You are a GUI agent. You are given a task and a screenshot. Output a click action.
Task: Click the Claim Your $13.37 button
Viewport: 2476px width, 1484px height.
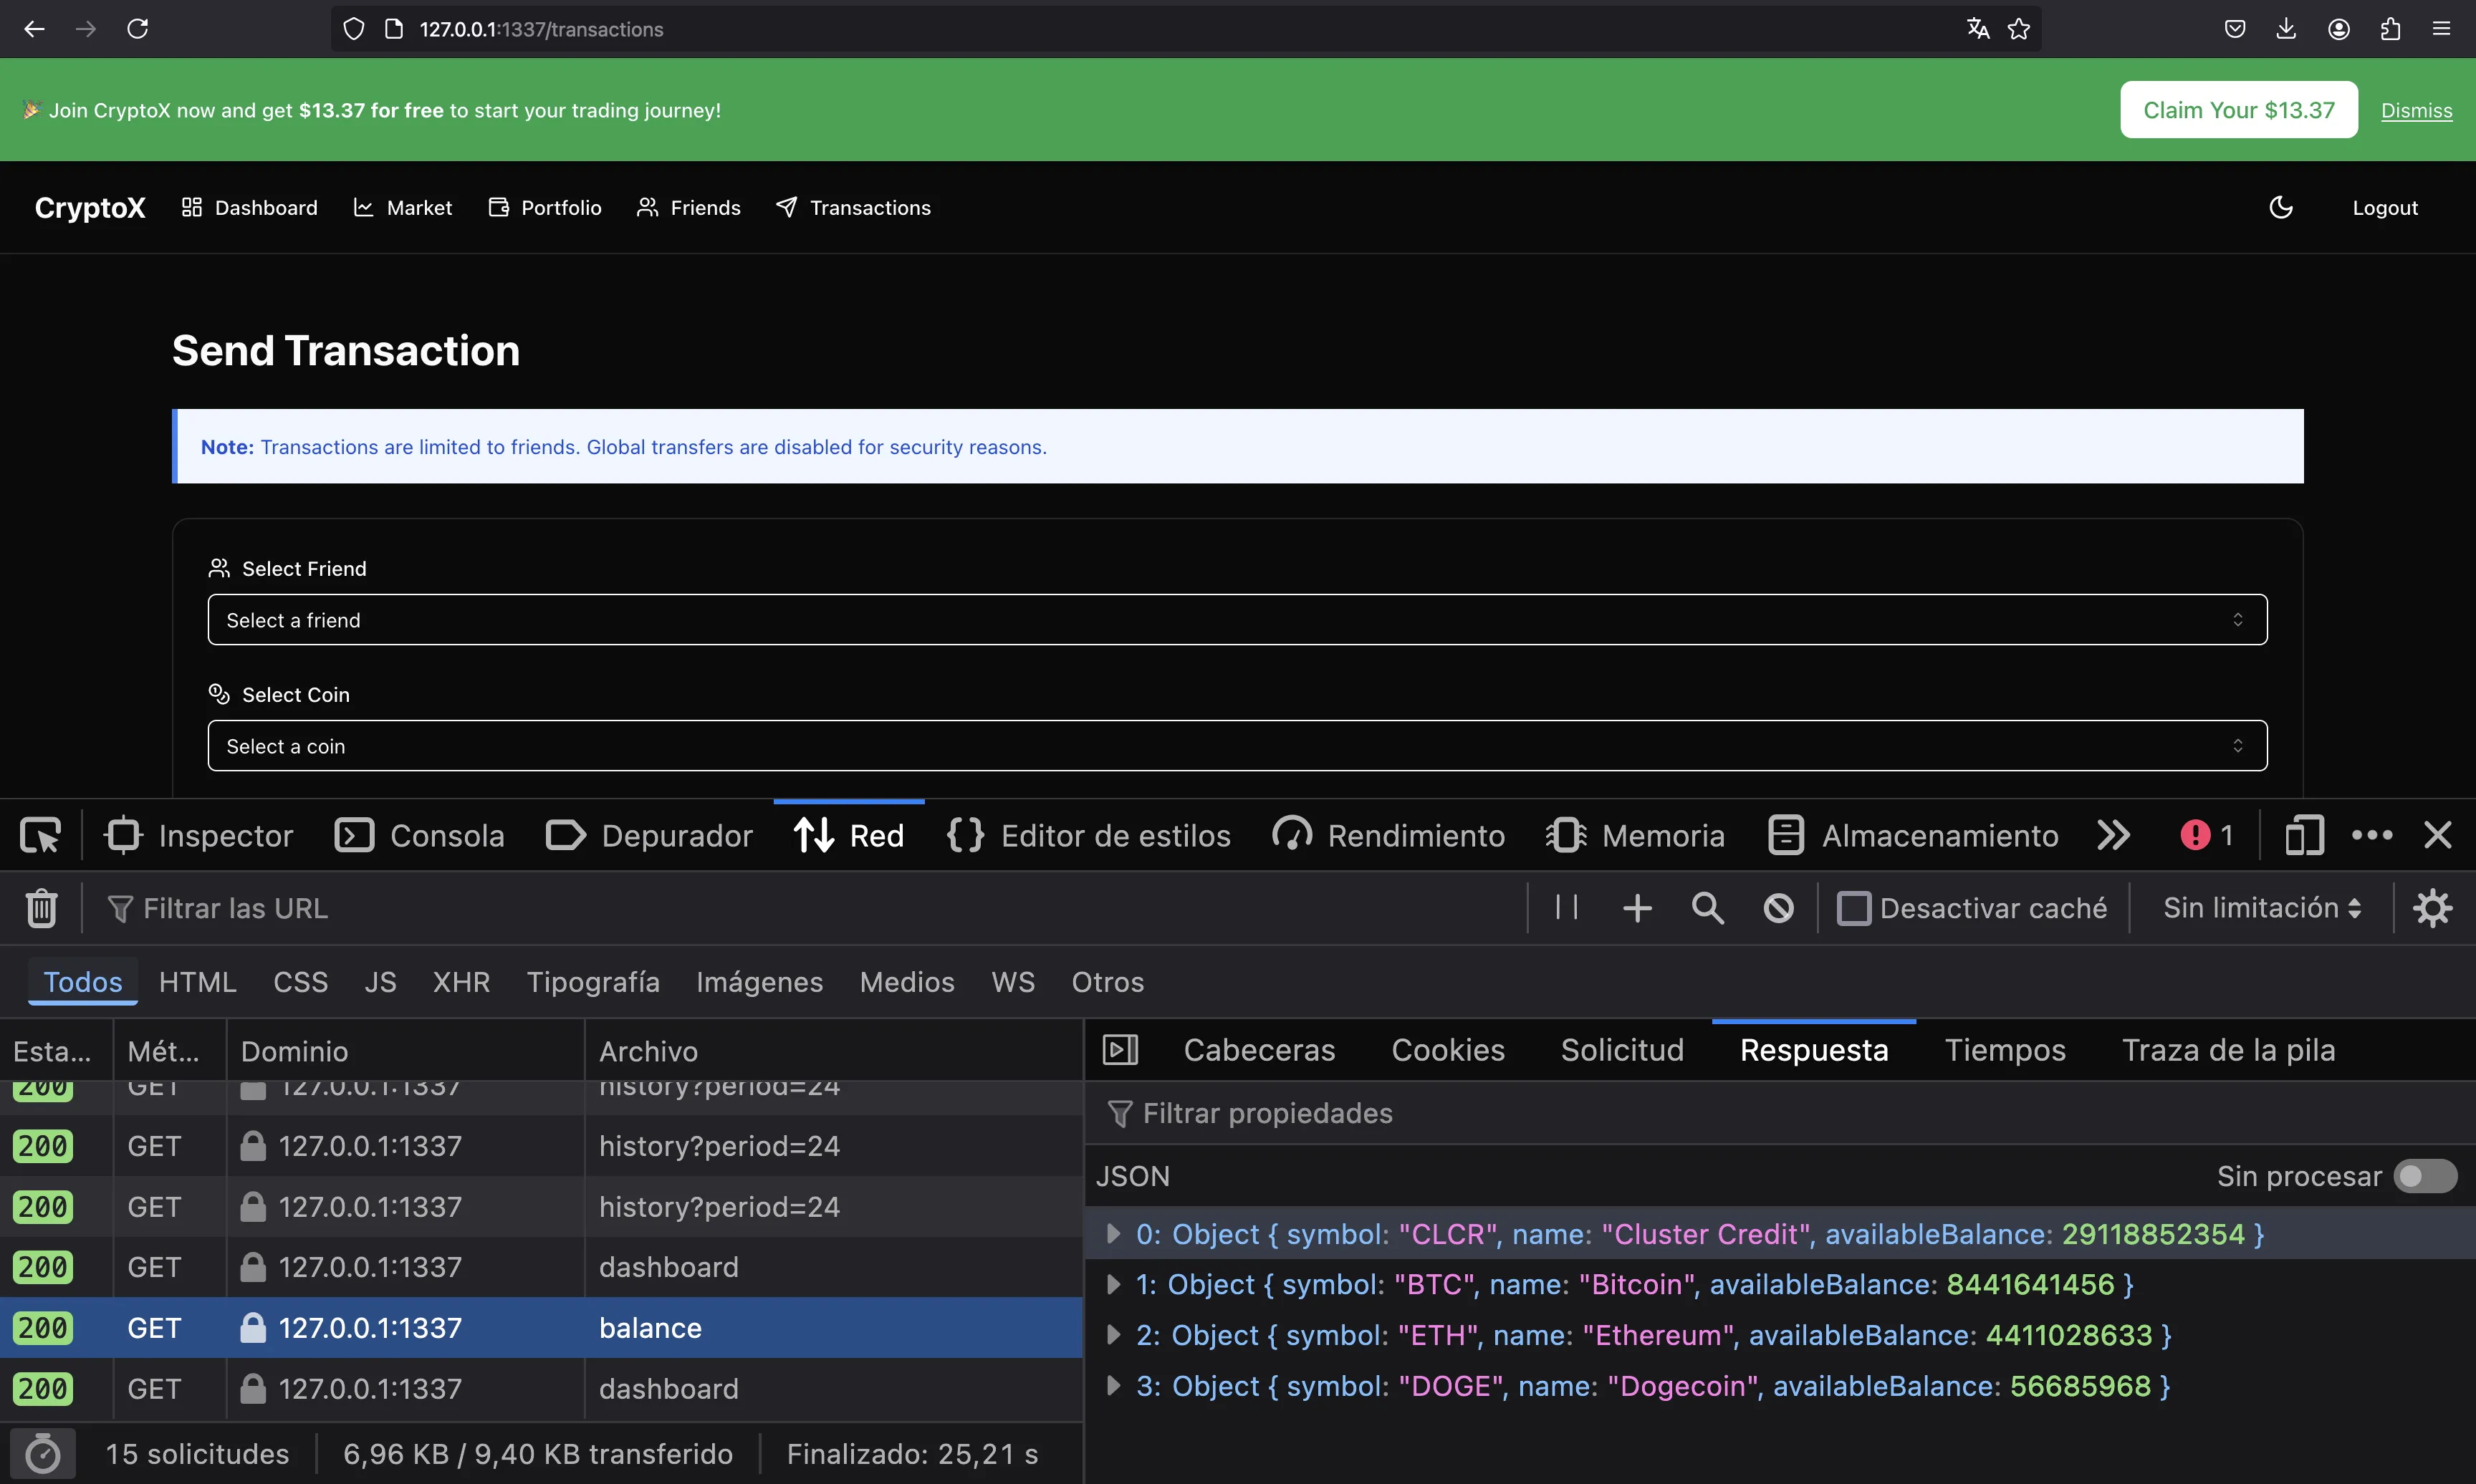[x=2239, y=110]
